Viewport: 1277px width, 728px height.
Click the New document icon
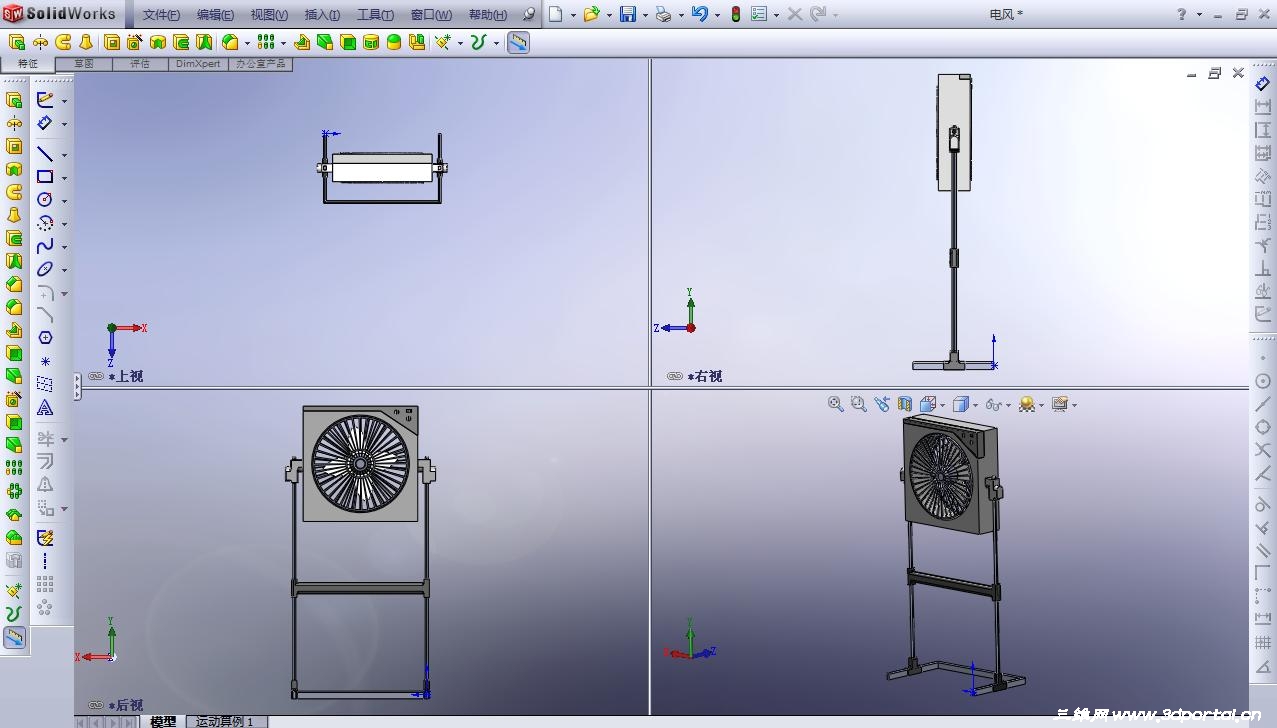tap(556, 14)
